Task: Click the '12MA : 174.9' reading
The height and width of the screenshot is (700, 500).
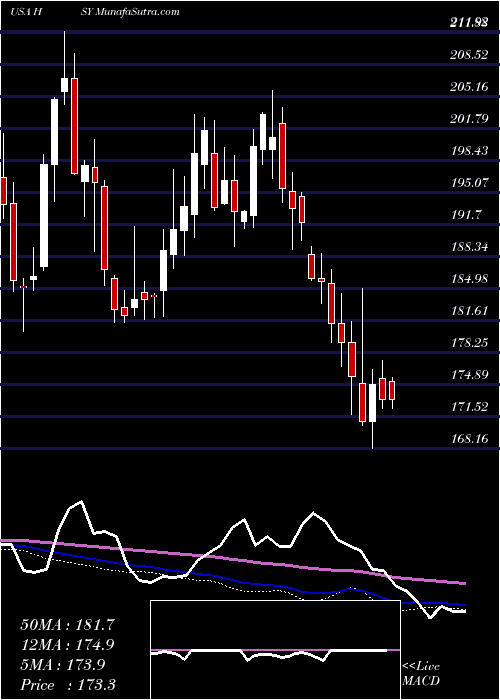Action: (67, 645)
